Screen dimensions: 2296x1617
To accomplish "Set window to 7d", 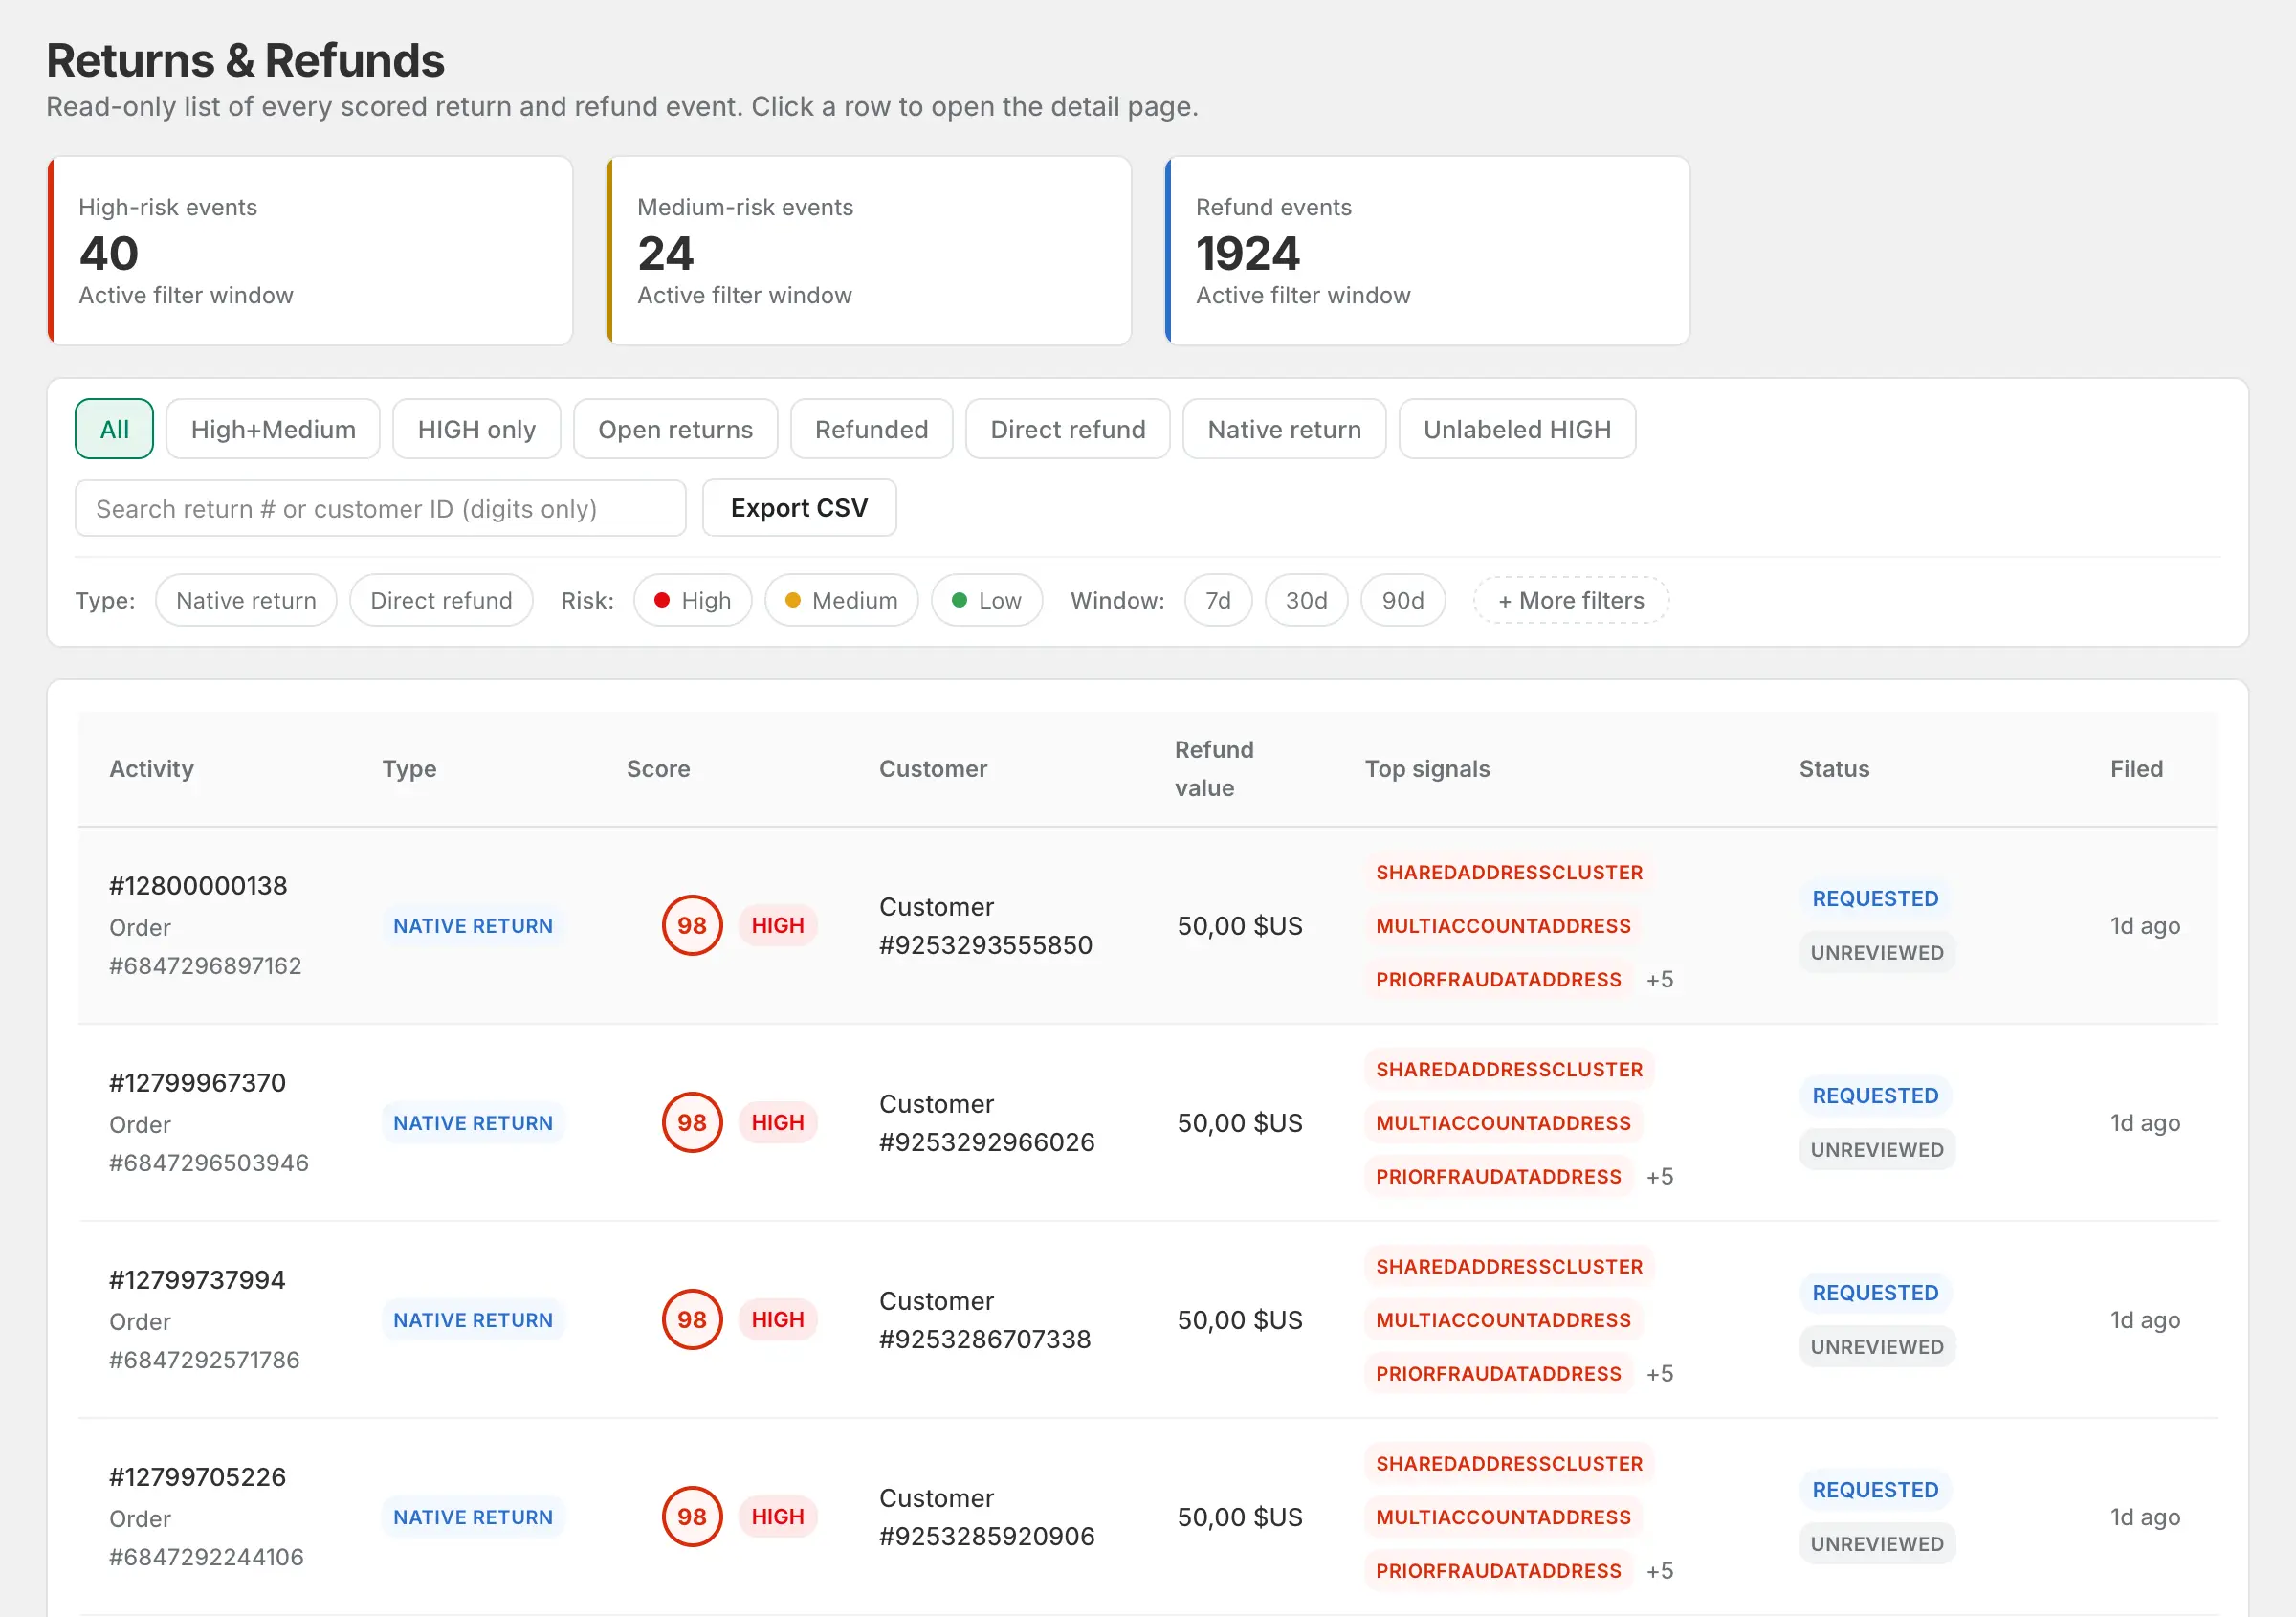I will click(1218, 600).
